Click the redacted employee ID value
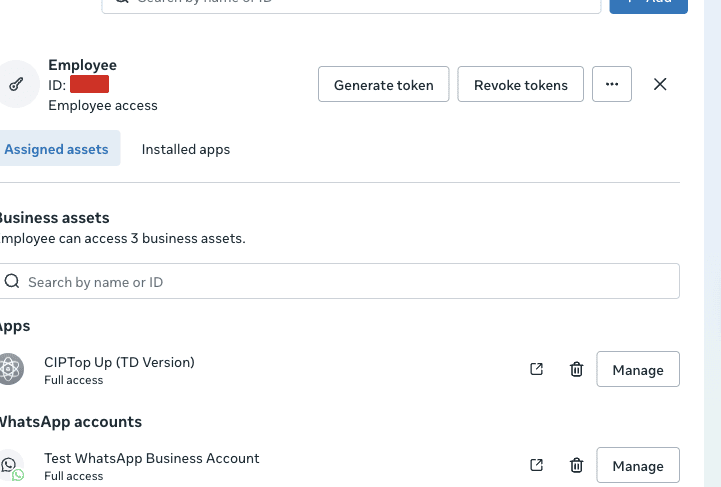Viewport: 721px width, 487px height. 90,84
